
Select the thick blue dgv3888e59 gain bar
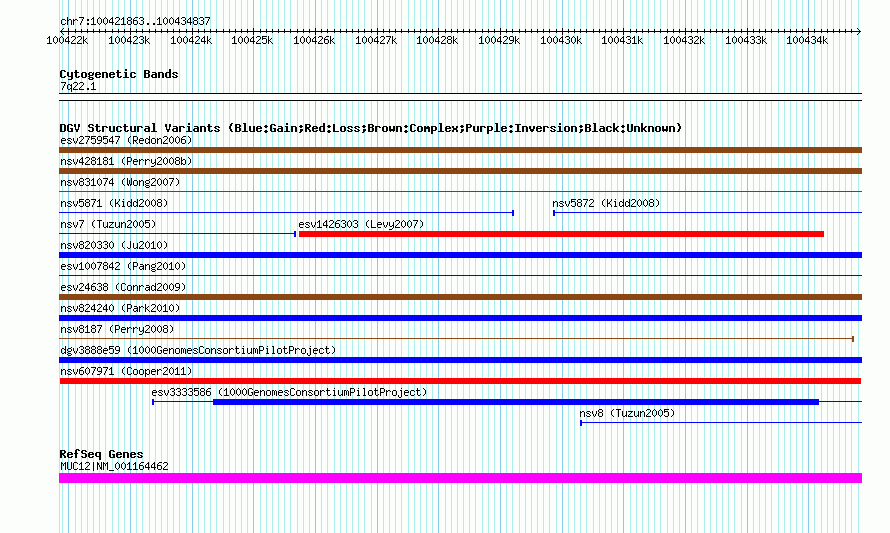coord(460,360)
